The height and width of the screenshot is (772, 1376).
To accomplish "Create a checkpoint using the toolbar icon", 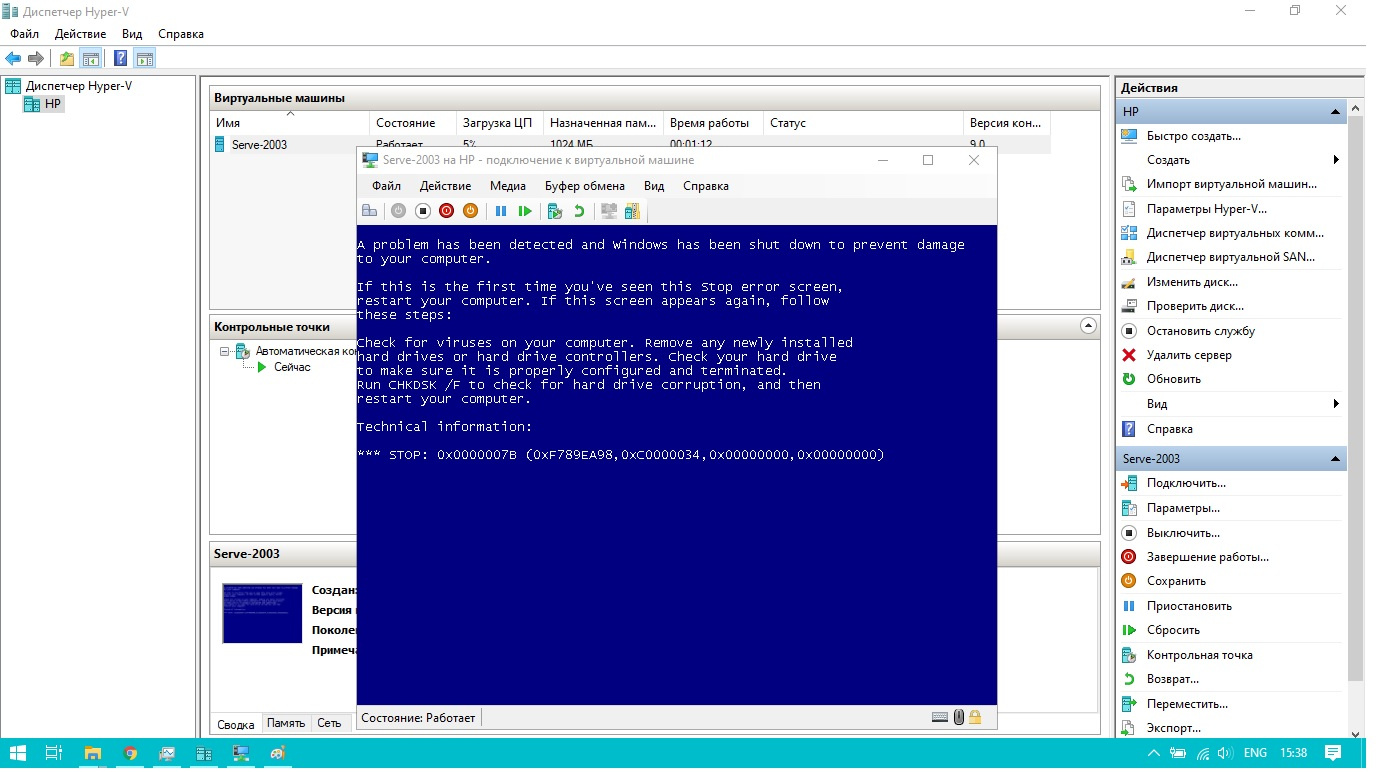I will point(555,211).
